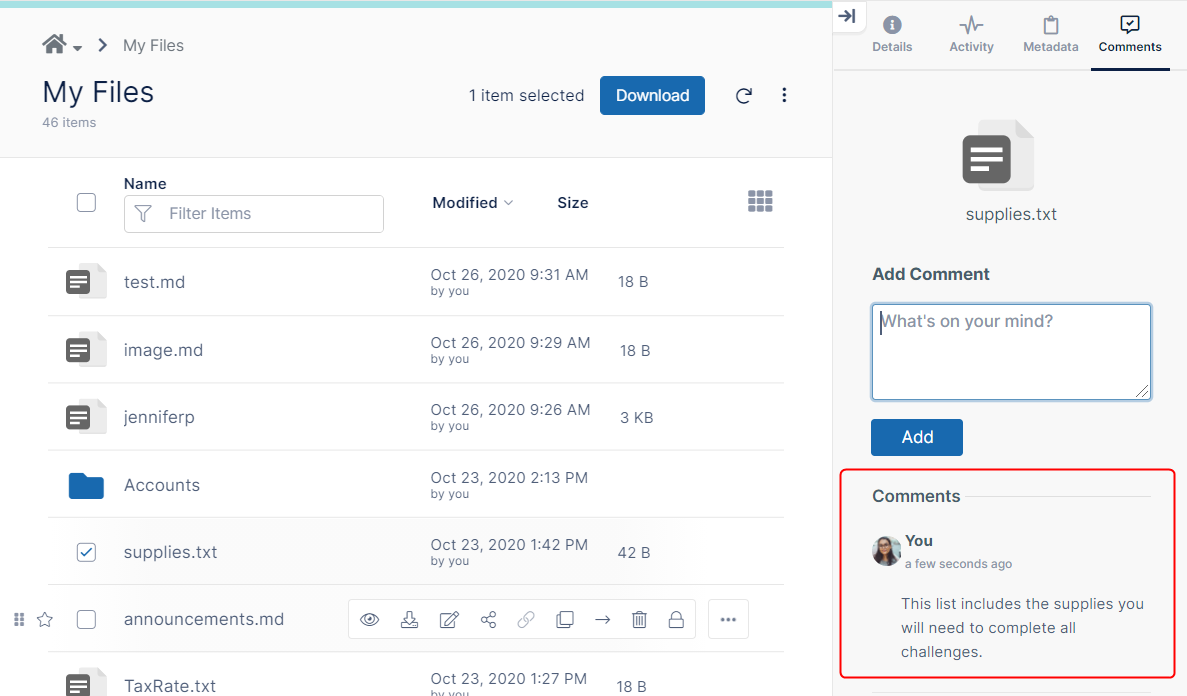
Task: Click the edit pencil icon for announcements.md
Action: [449, 620]
